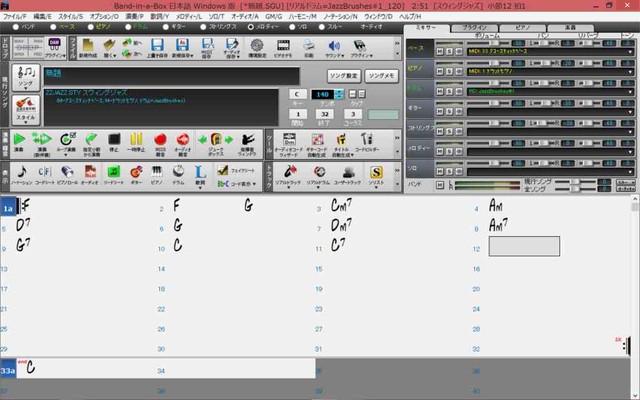Select the Drums track radio button
The image size is (640, 400).
point(128,27)
